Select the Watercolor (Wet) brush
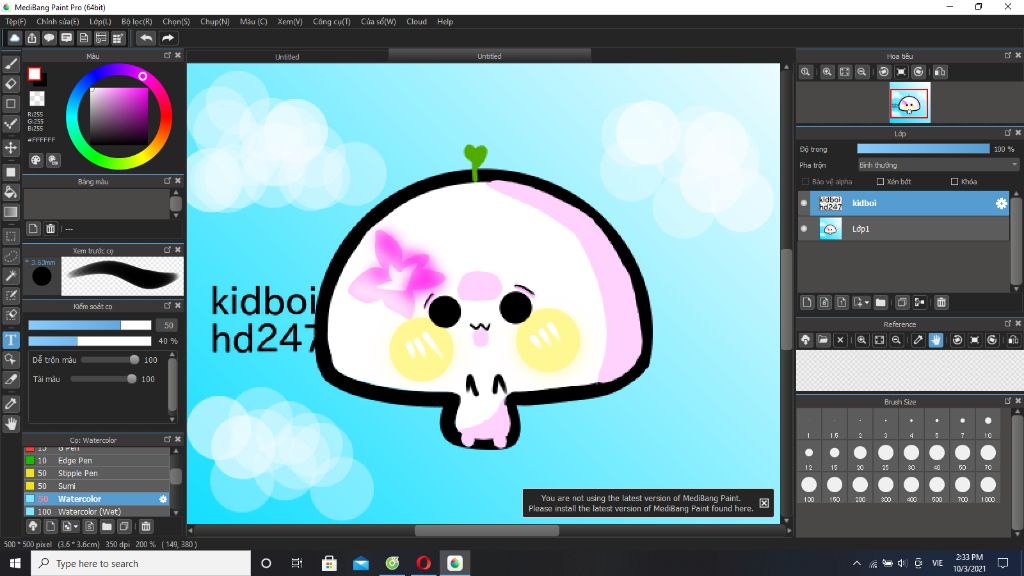Screen dimensions: 1024x576 point(97,511)
